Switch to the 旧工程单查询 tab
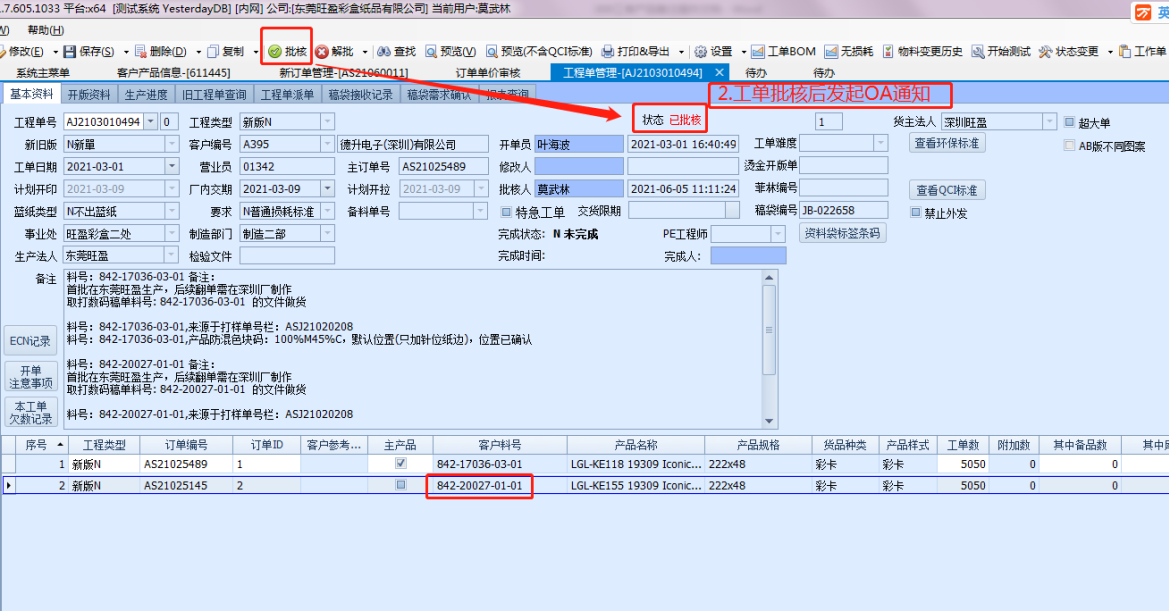 point(214,95)
